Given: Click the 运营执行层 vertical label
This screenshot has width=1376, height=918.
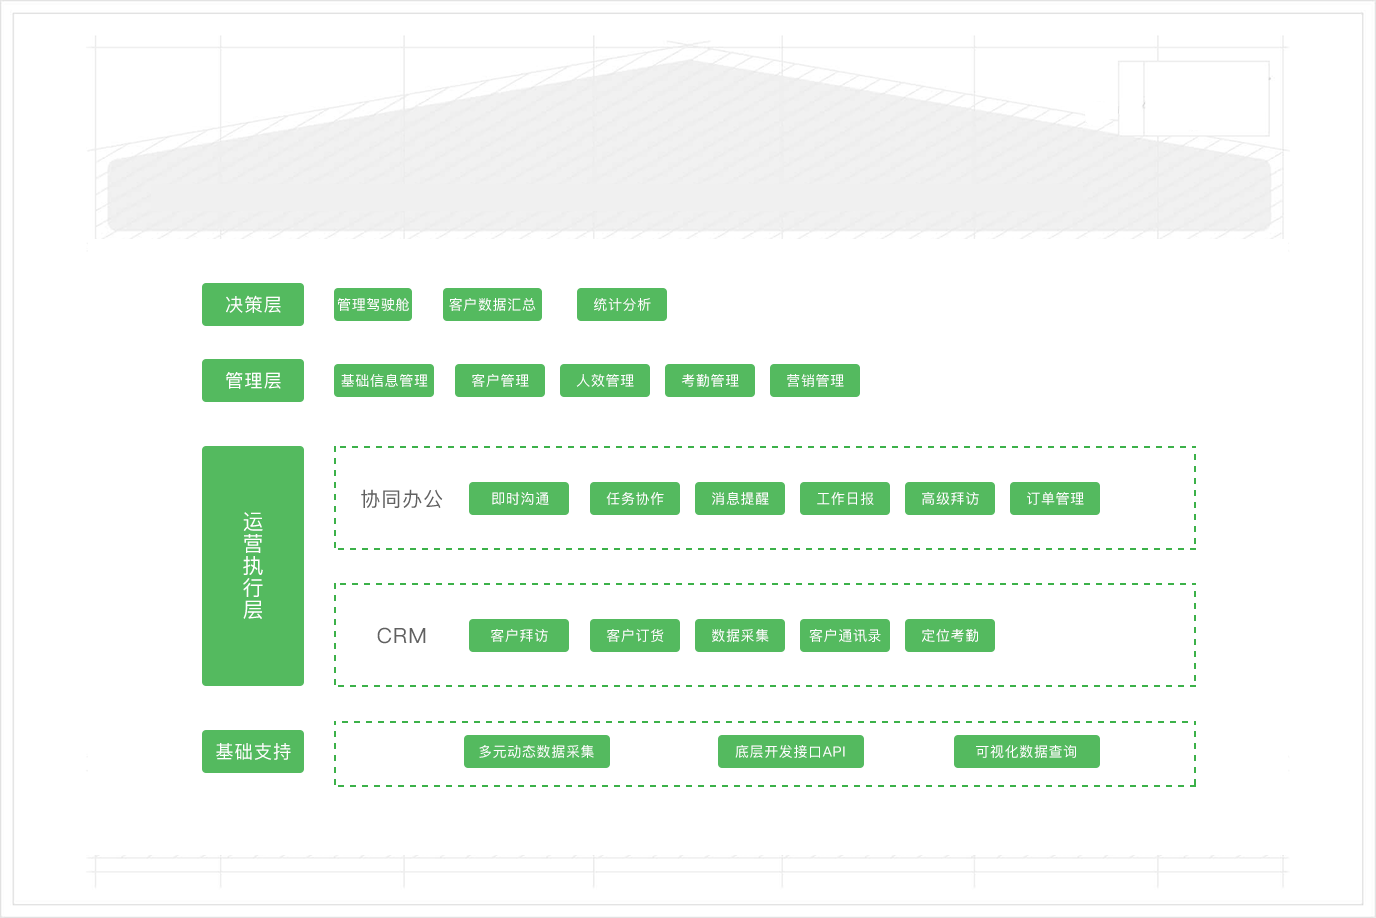Looking at the screenshot, I should [x=253, y=565].
